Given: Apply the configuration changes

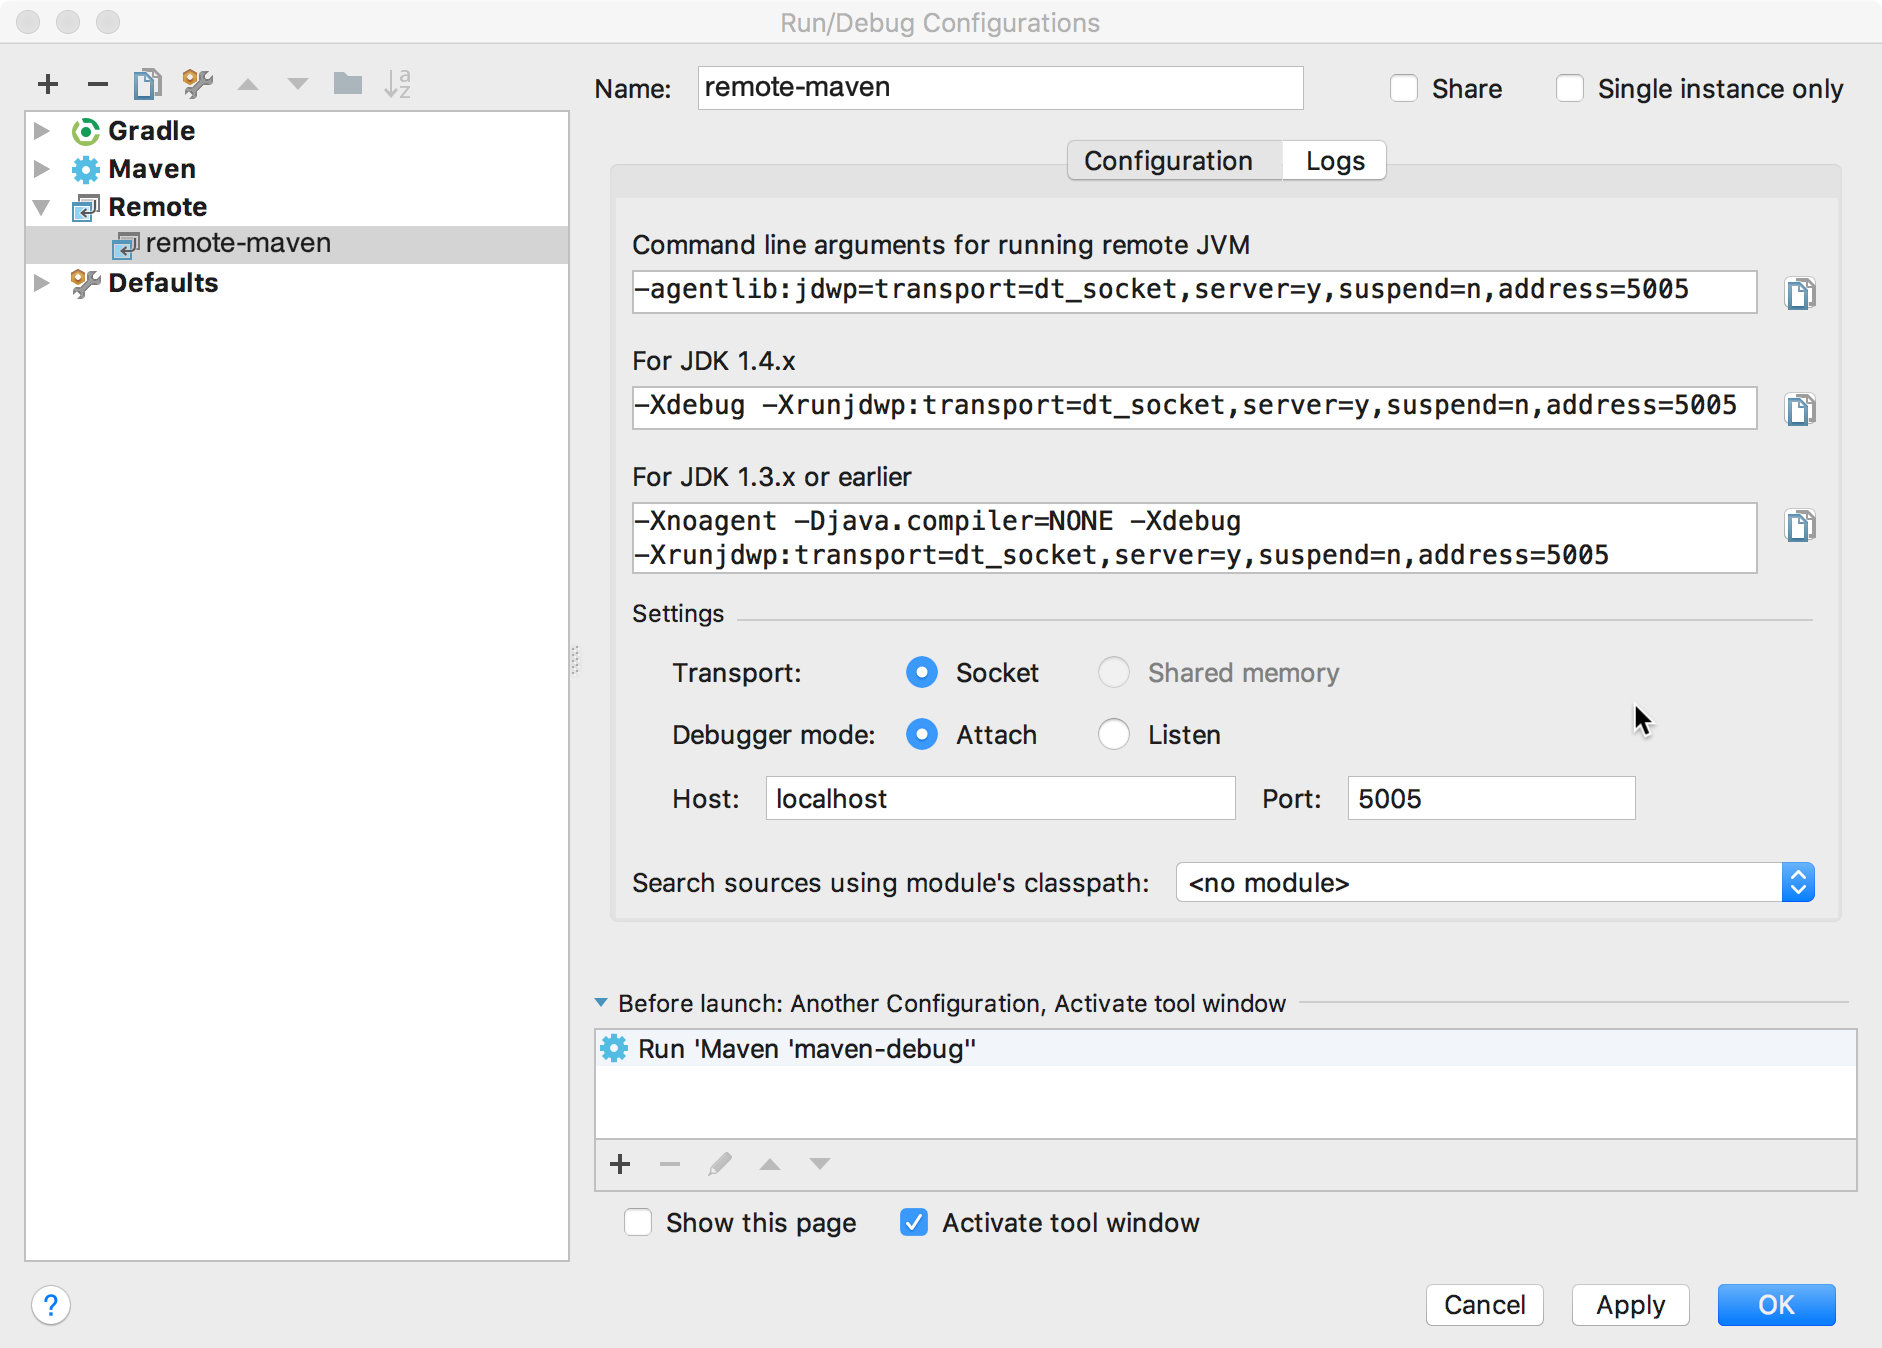Looking at the screenshot, I should pos(1628,1305).
